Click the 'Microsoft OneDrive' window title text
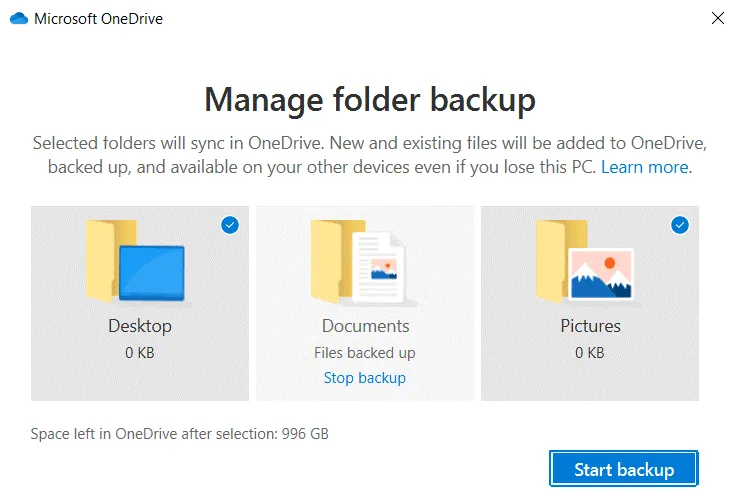 pos(98,18)
